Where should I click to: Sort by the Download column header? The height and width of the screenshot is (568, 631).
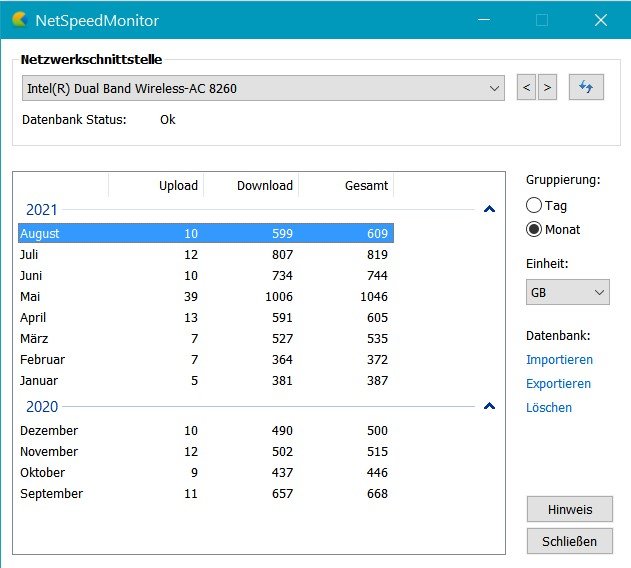(251, 185)
